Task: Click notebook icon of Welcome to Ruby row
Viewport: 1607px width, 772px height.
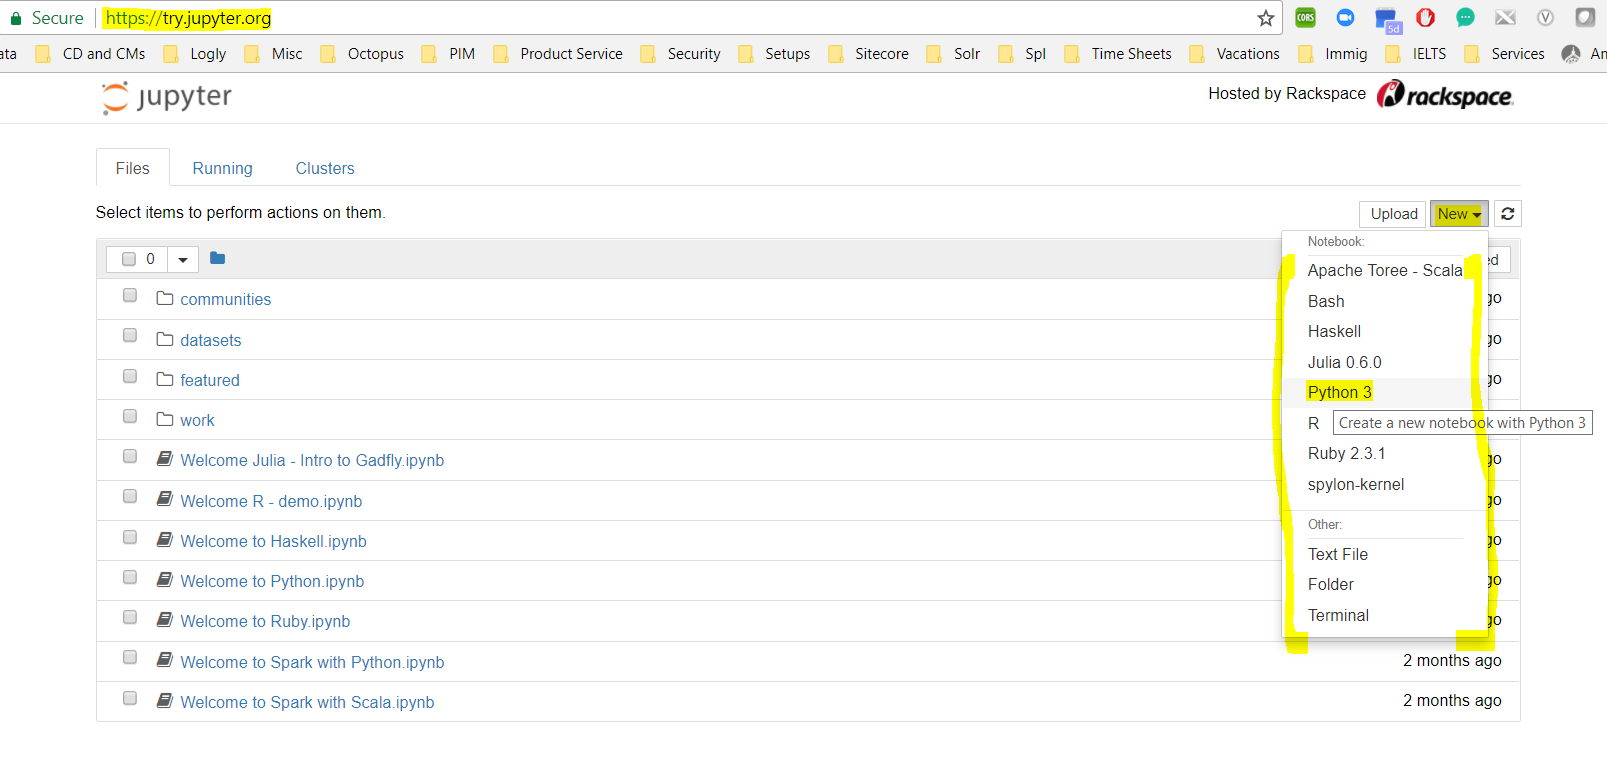Action: pos(165,620)
